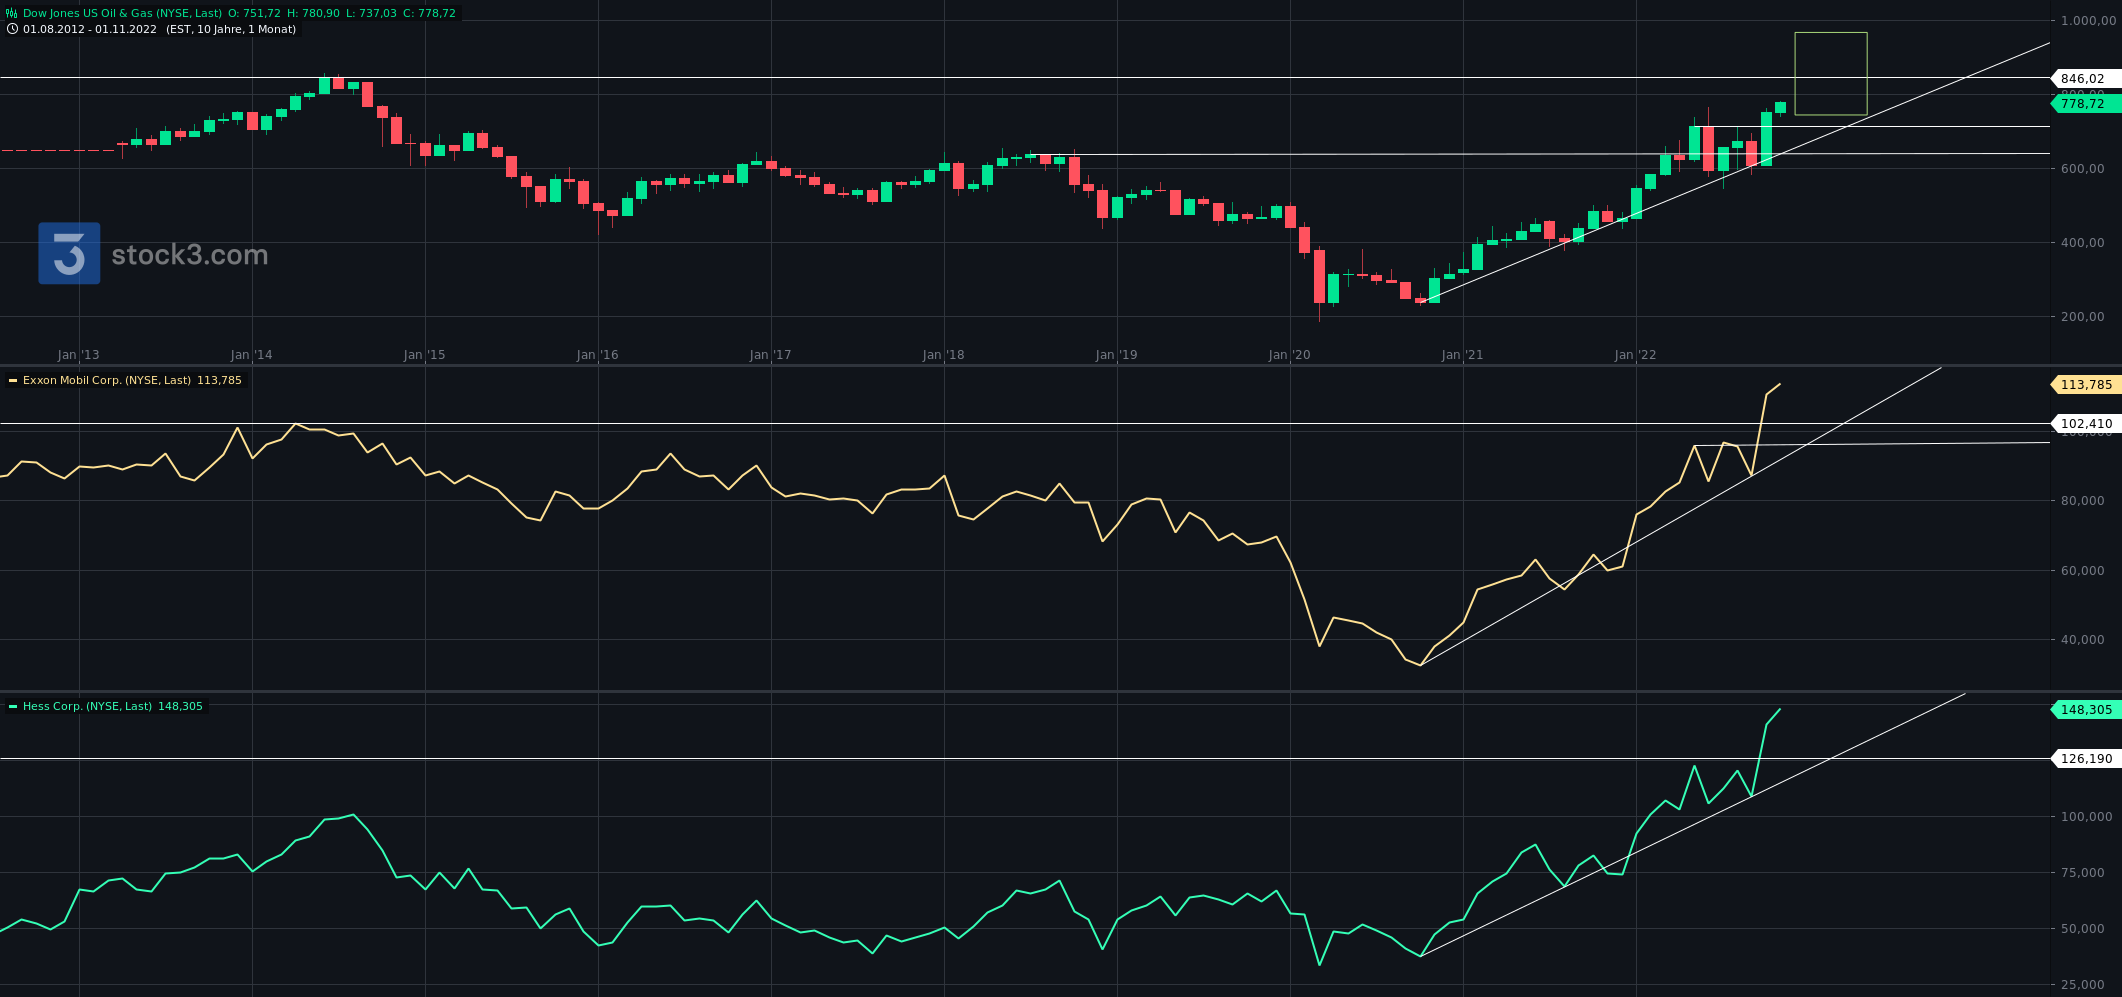Click the 60,000 Exxon axis value
2122x997 pixels.
[2083, 571]
